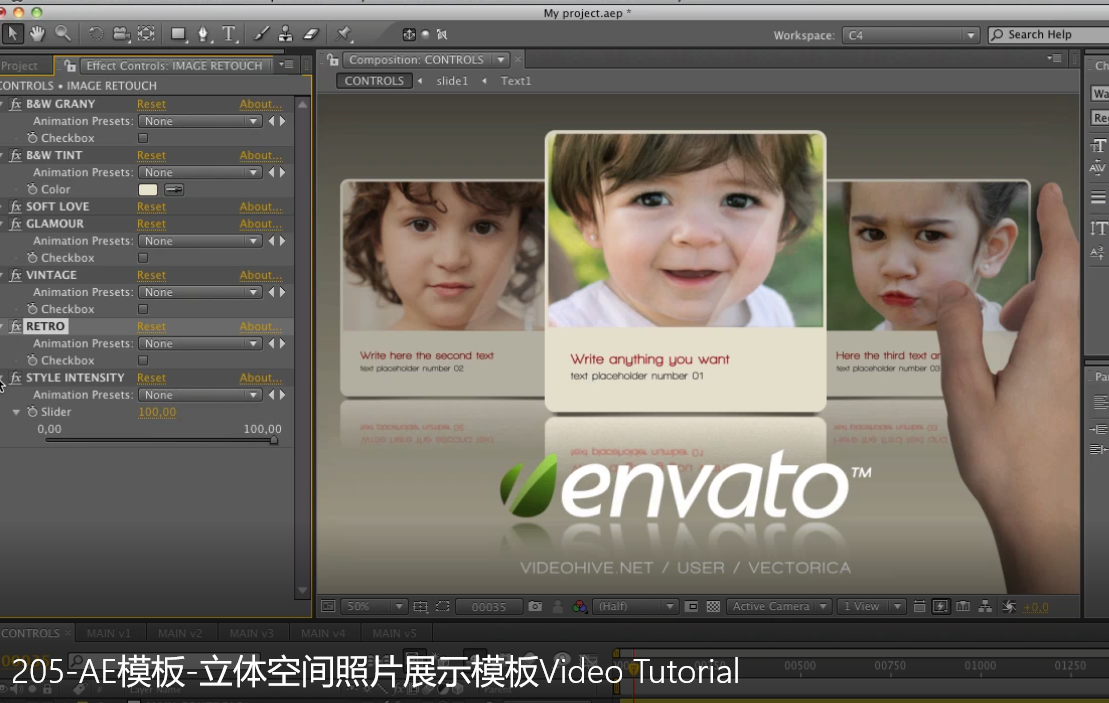The image size is (1109, 703).
Task: Open the Active Camera view dropdown
Action: [778, 607]
